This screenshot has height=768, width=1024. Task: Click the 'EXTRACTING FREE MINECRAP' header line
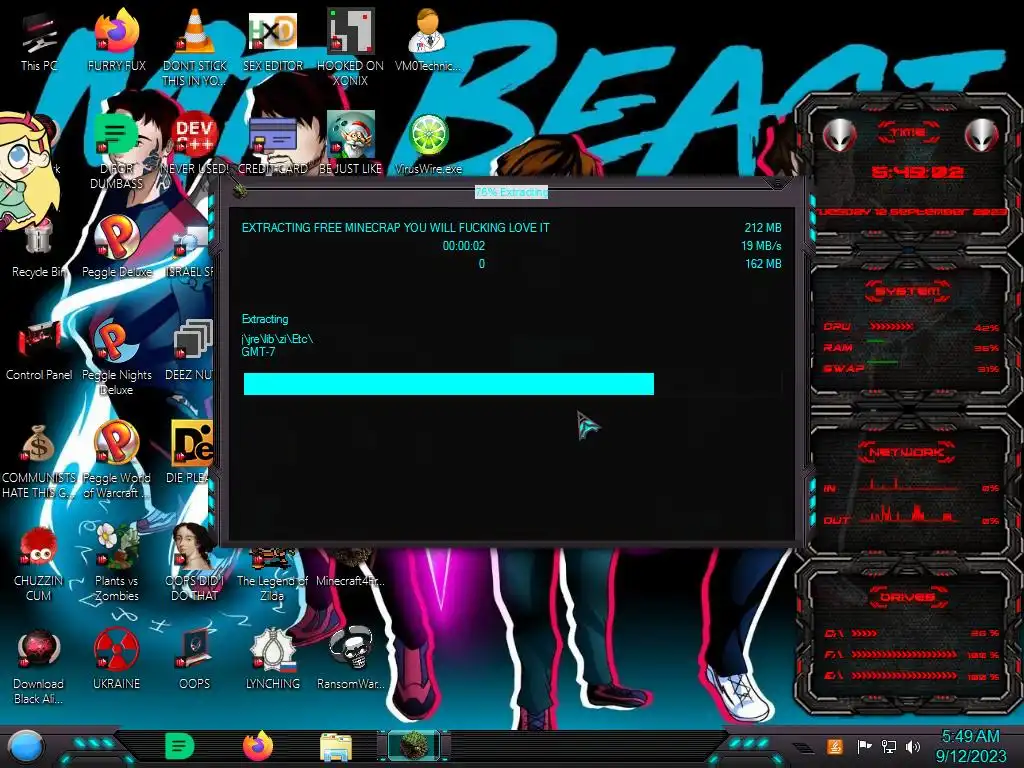click(x=396, y=228)
